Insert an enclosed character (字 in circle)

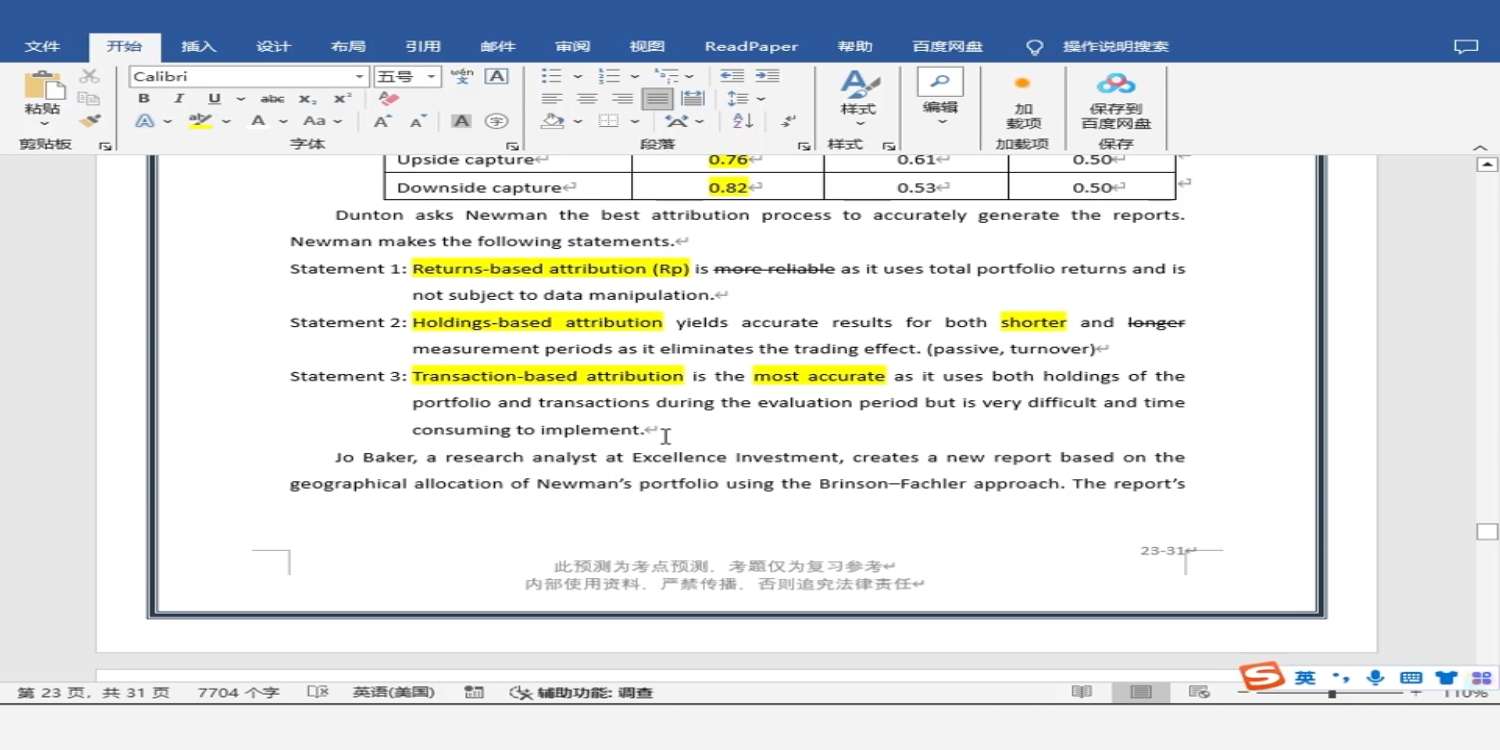coord(496,121)
